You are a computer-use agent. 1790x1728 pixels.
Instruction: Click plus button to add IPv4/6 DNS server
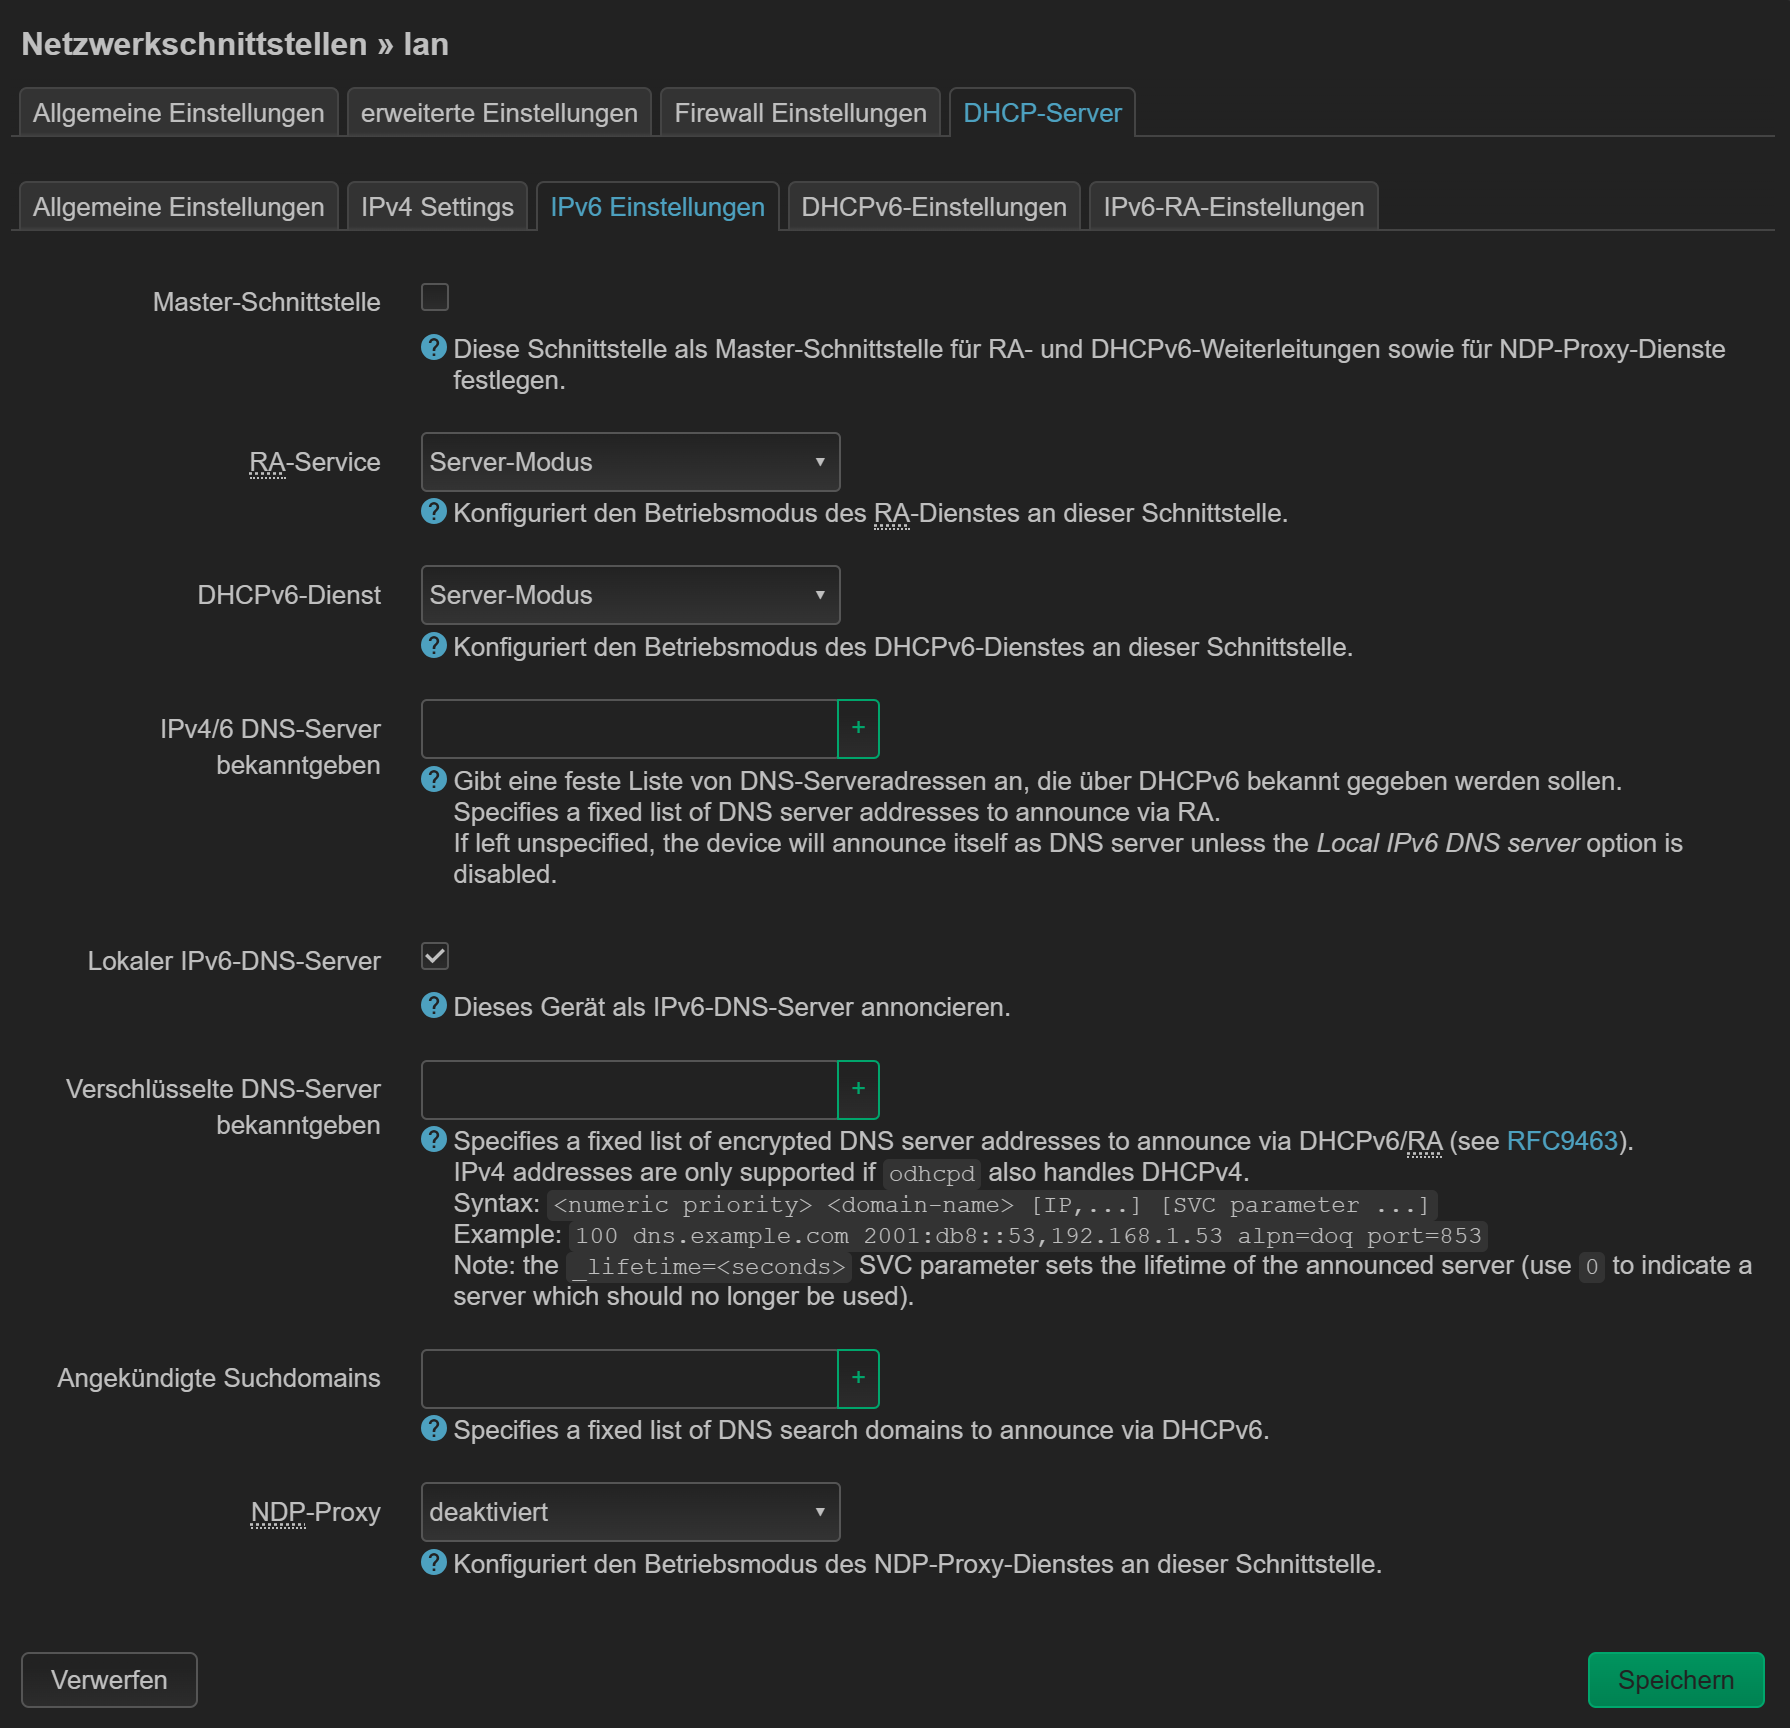[858, 729]
